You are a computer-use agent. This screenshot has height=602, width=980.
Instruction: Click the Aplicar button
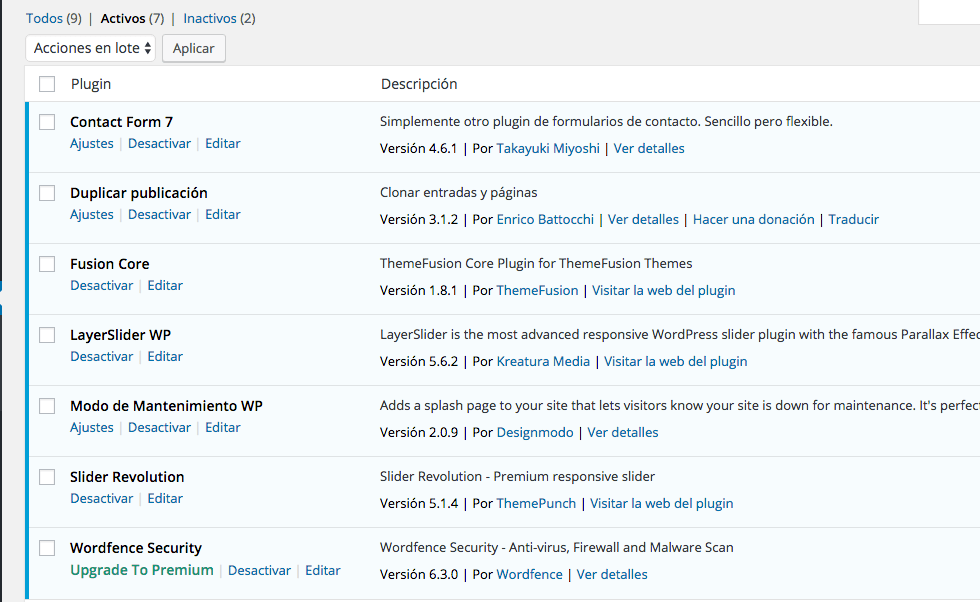[x=194, y=48]
